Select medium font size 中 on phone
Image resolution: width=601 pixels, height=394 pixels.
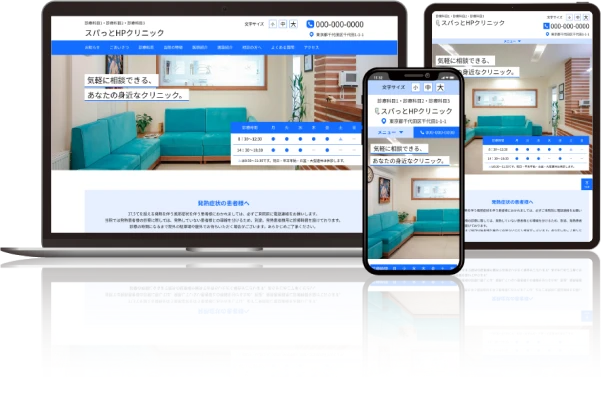click(428, 87)
